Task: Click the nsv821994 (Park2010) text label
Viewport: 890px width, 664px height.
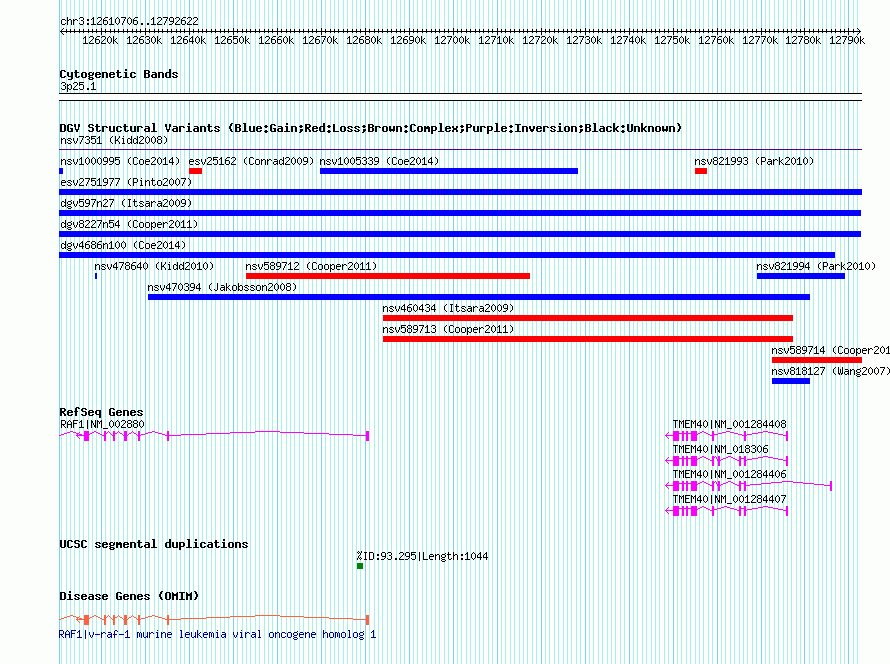Action: pos(816,266)
